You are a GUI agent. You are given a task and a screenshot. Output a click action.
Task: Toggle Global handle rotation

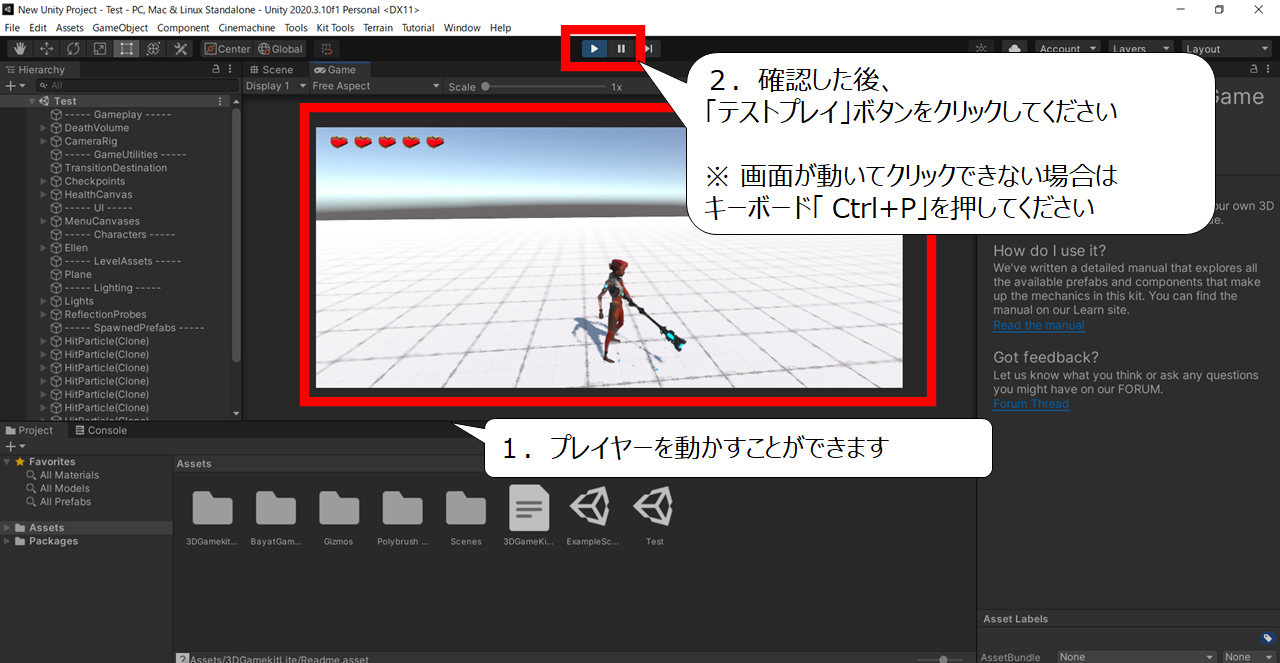[280, 48]
